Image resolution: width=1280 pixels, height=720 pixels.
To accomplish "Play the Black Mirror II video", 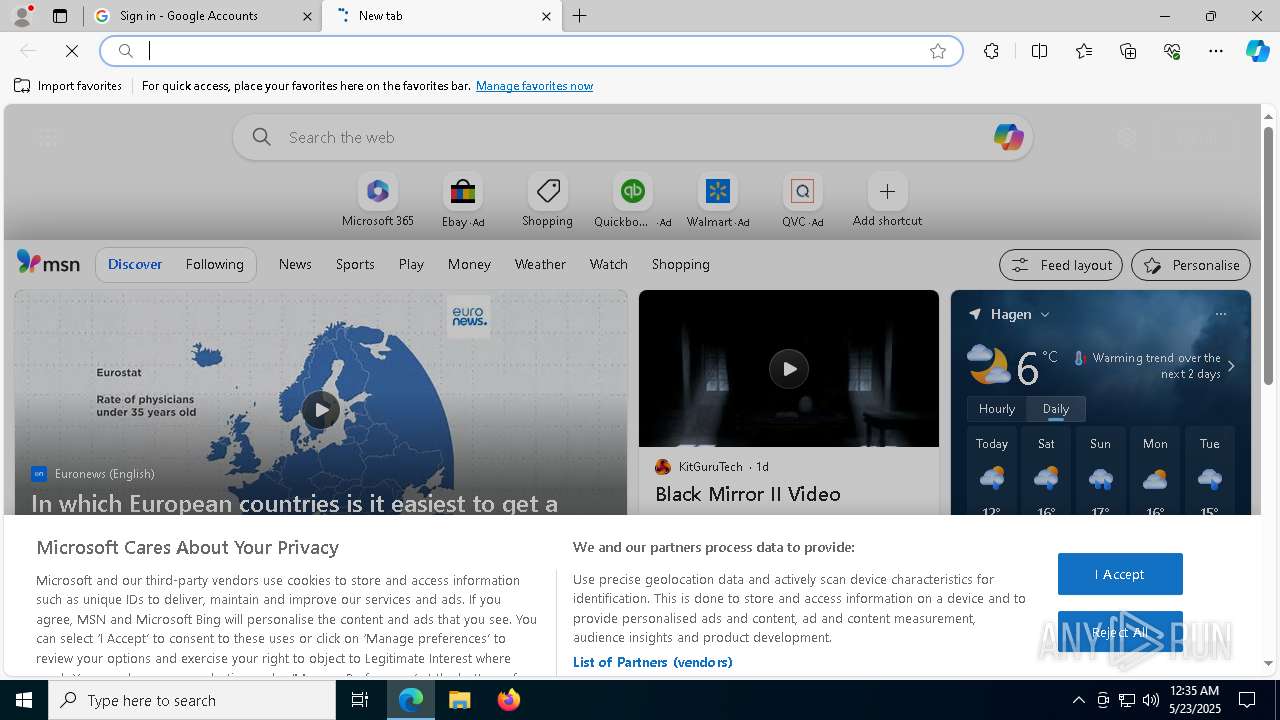I will pyautogui.click(x=789, y=369).
